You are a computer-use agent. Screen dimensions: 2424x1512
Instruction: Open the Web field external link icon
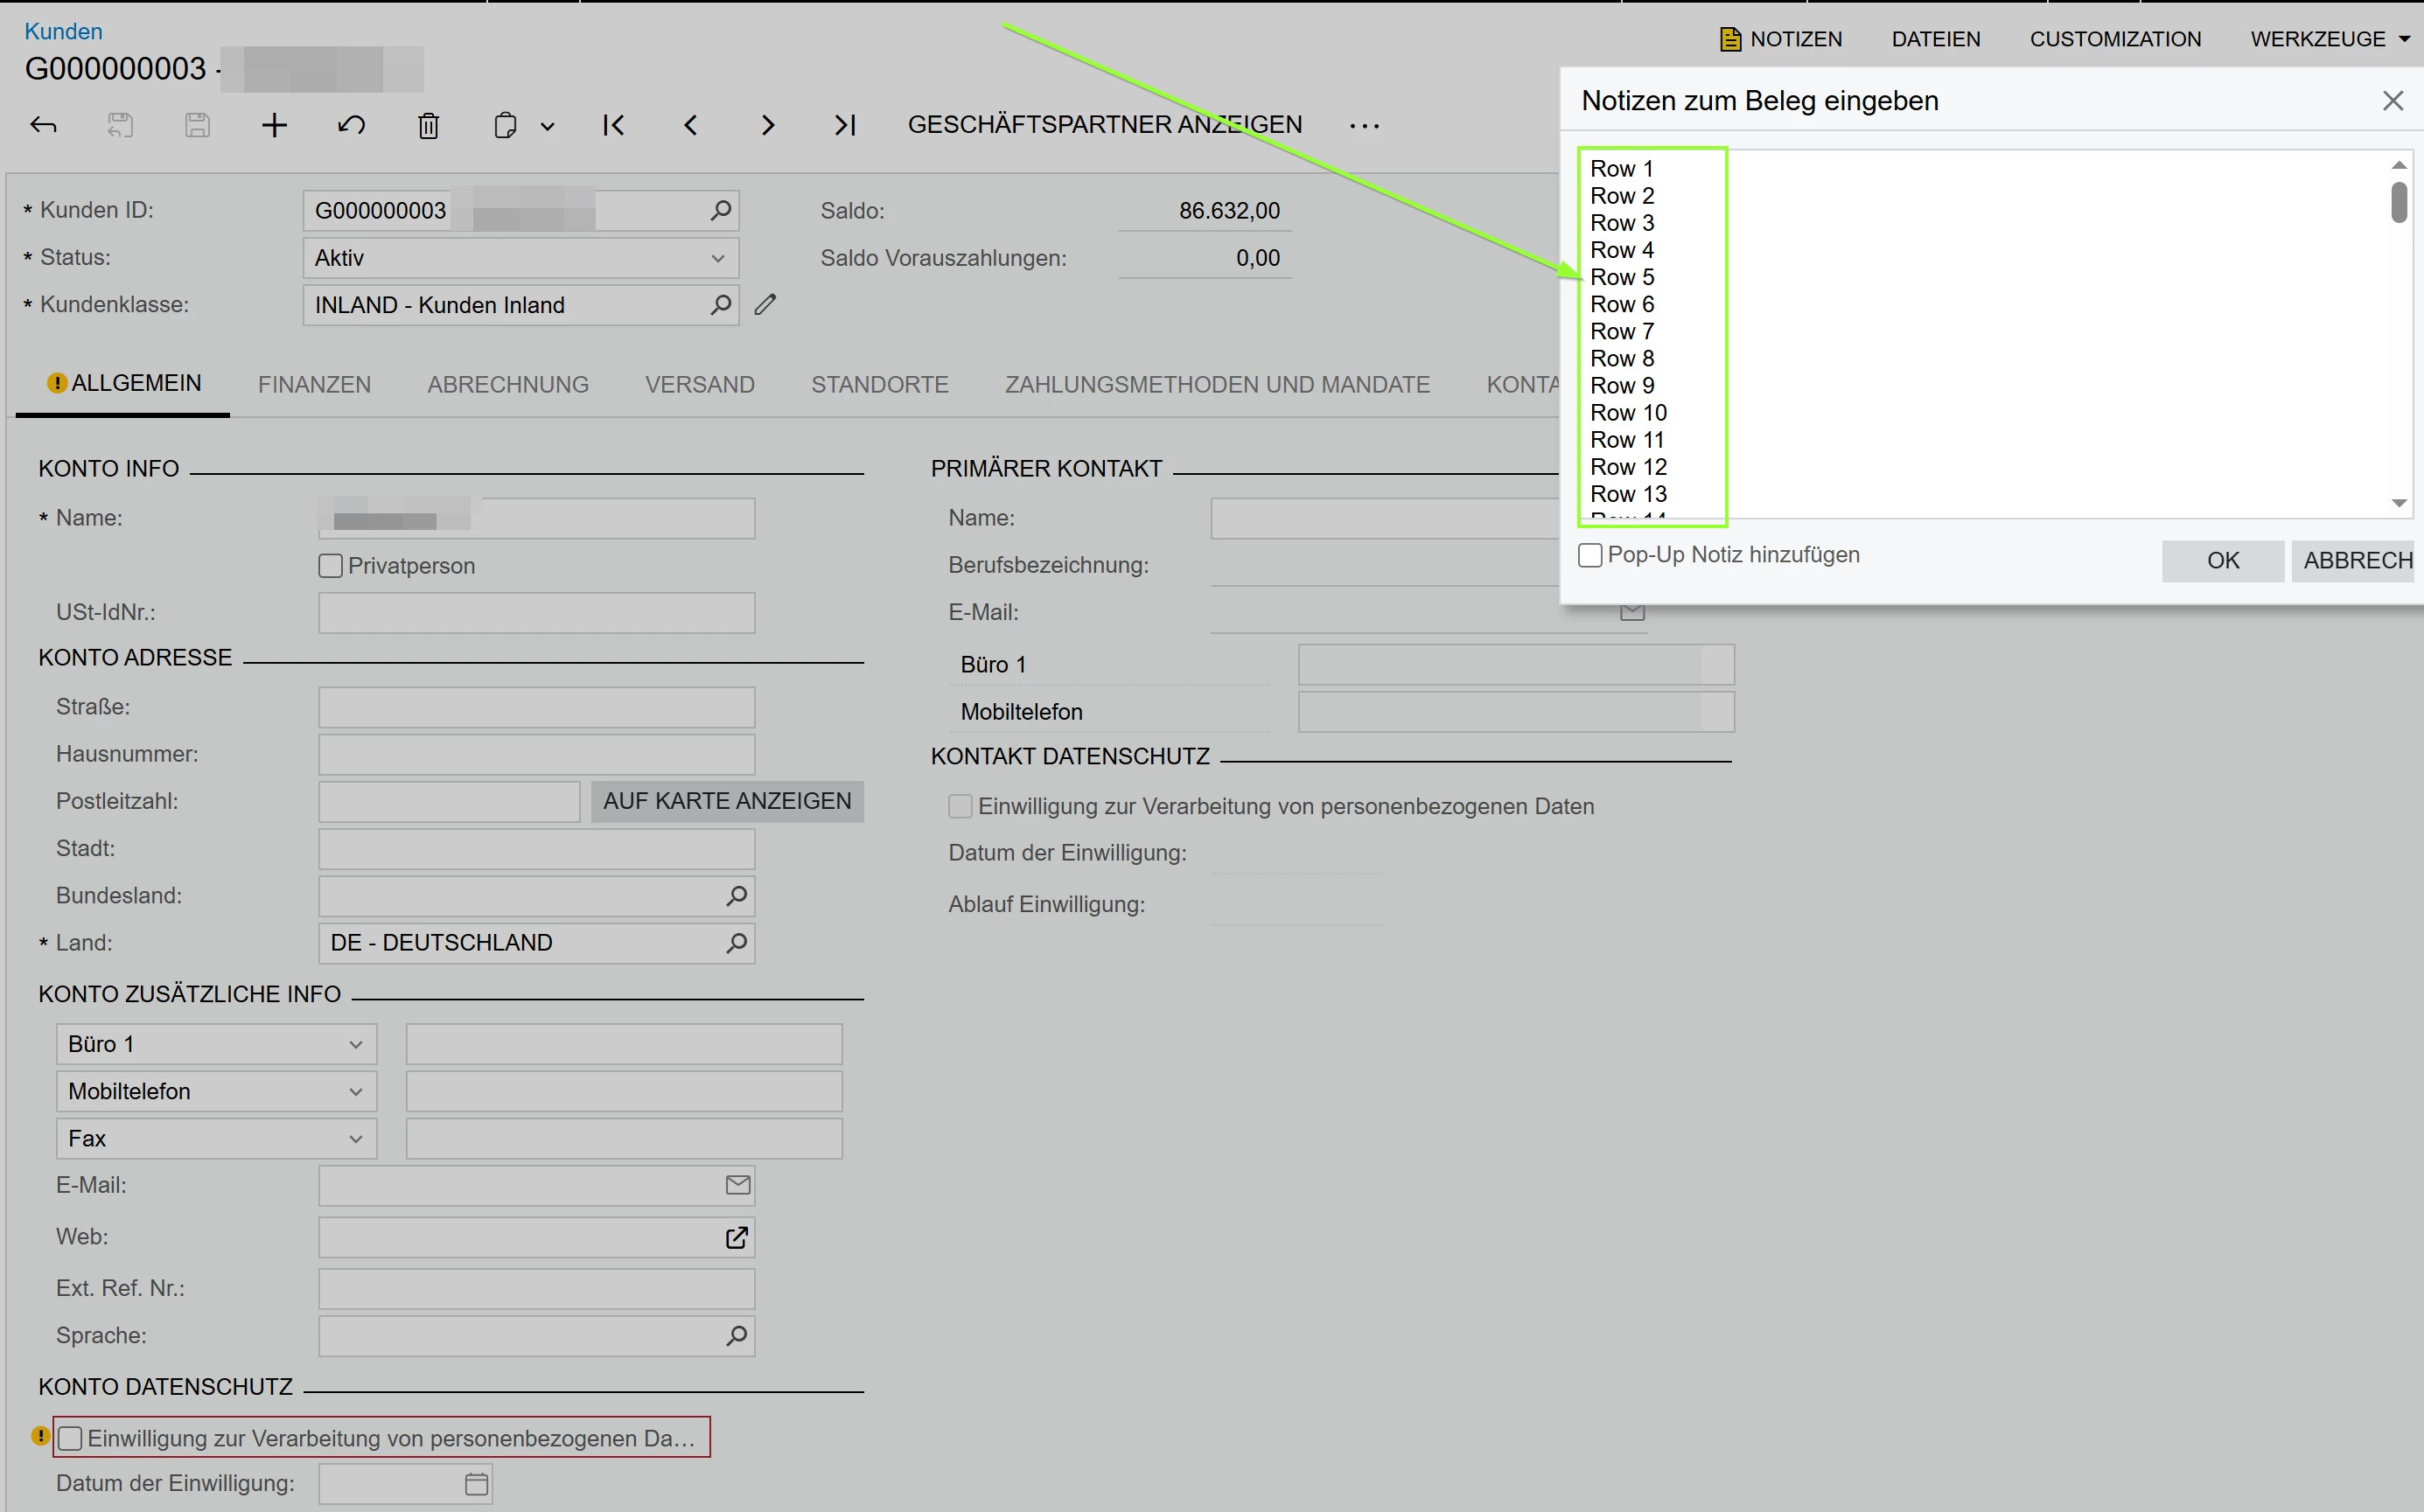(736, 1238)
